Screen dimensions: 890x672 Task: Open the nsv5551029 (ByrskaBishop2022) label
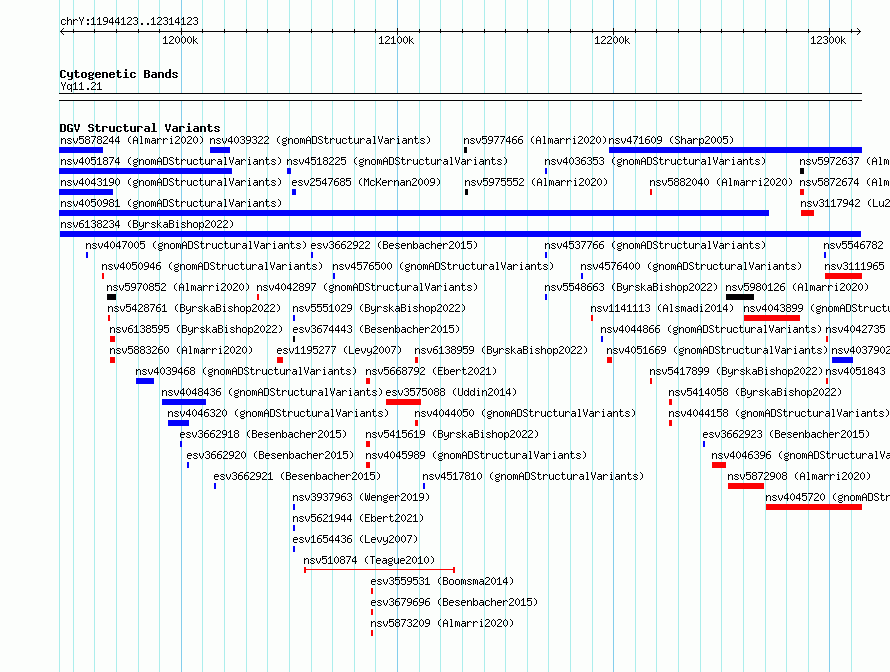click(x=379, y=308)
